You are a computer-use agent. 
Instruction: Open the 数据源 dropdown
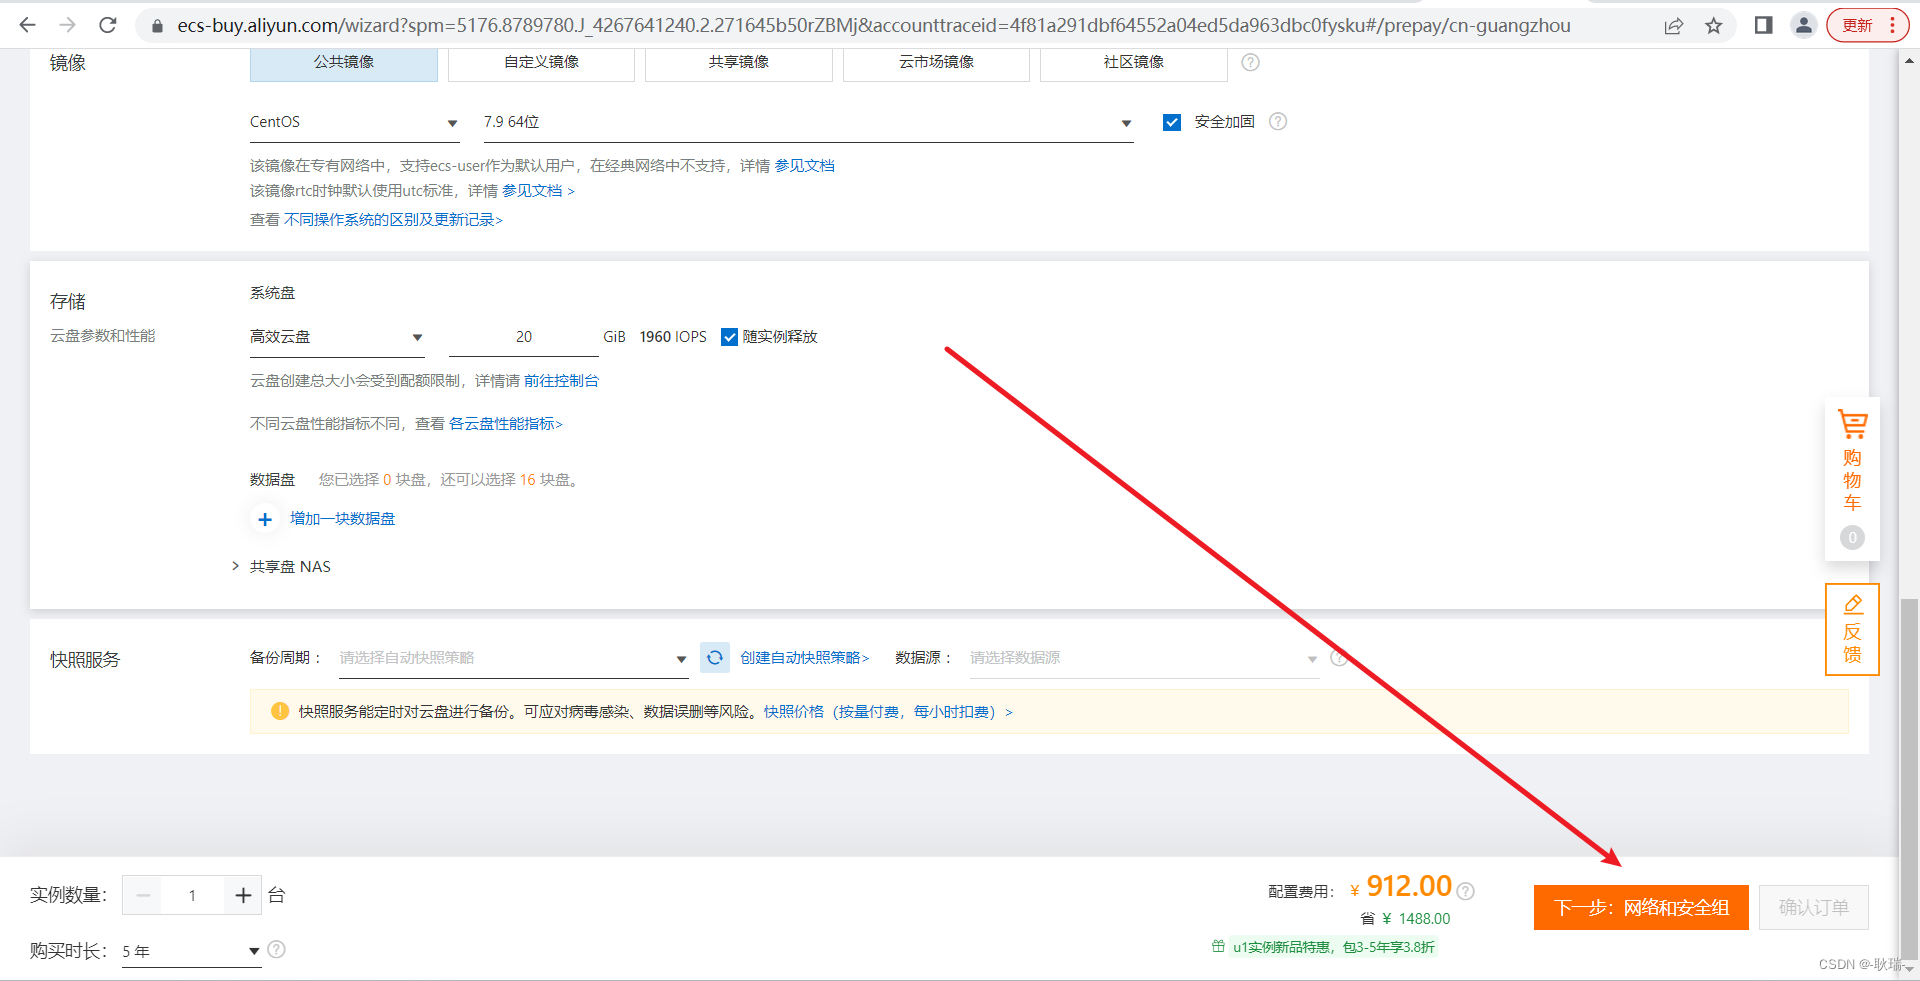click(1143, 658)
